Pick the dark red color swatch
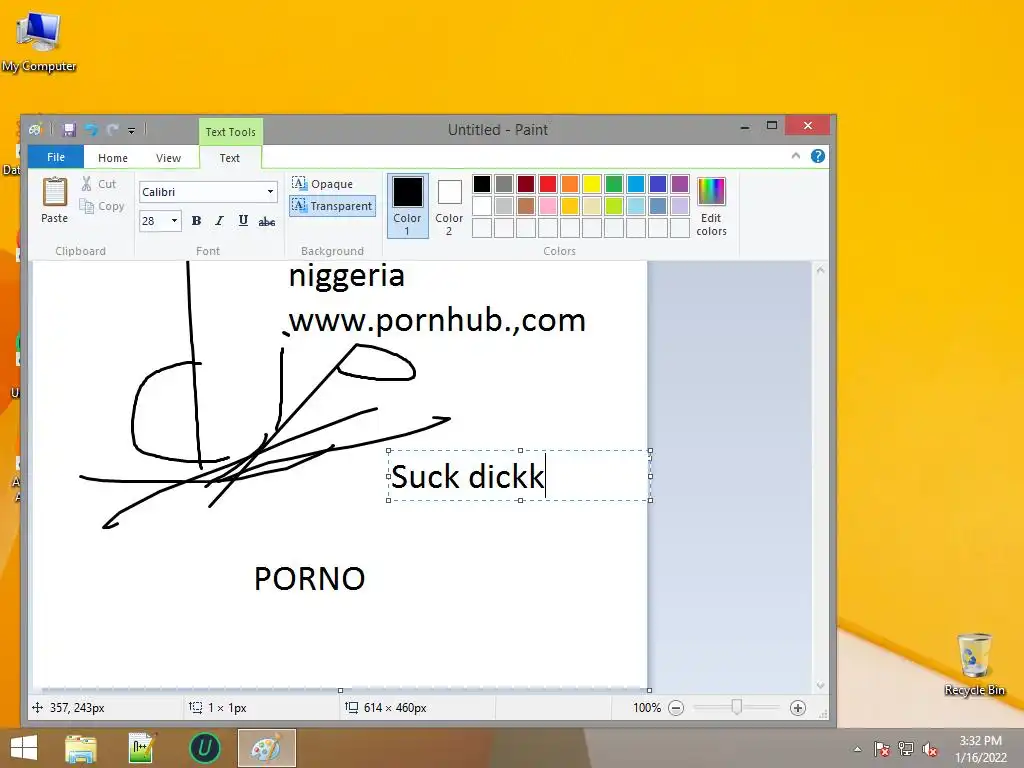The width and height of the screenshot is (1024, 768). [x=526, y=184]
